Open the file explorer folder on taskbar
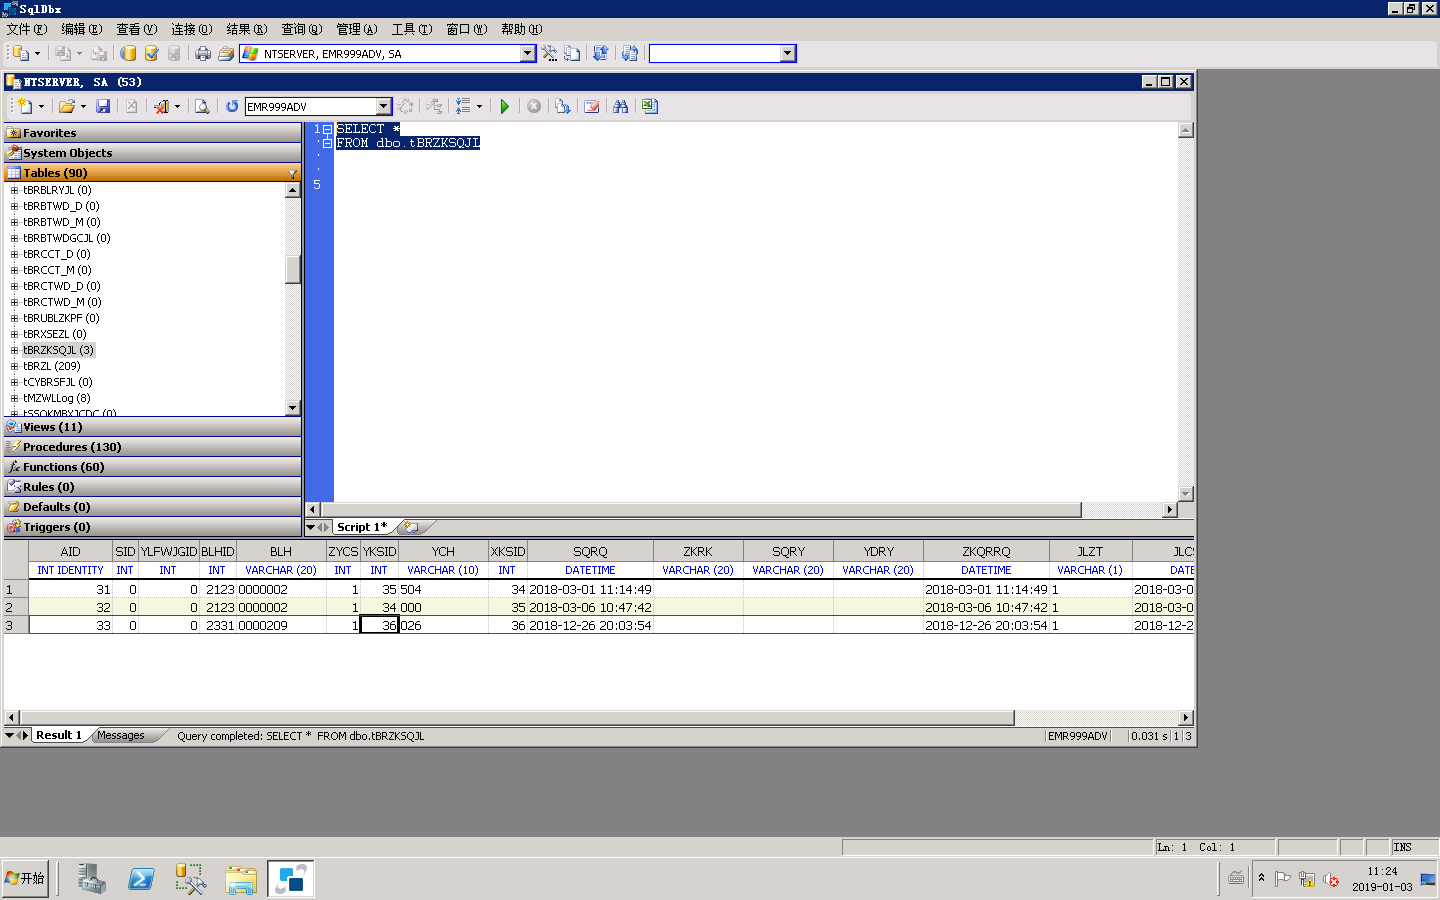Screen dimensions: 1440x900 click(241, 879)
